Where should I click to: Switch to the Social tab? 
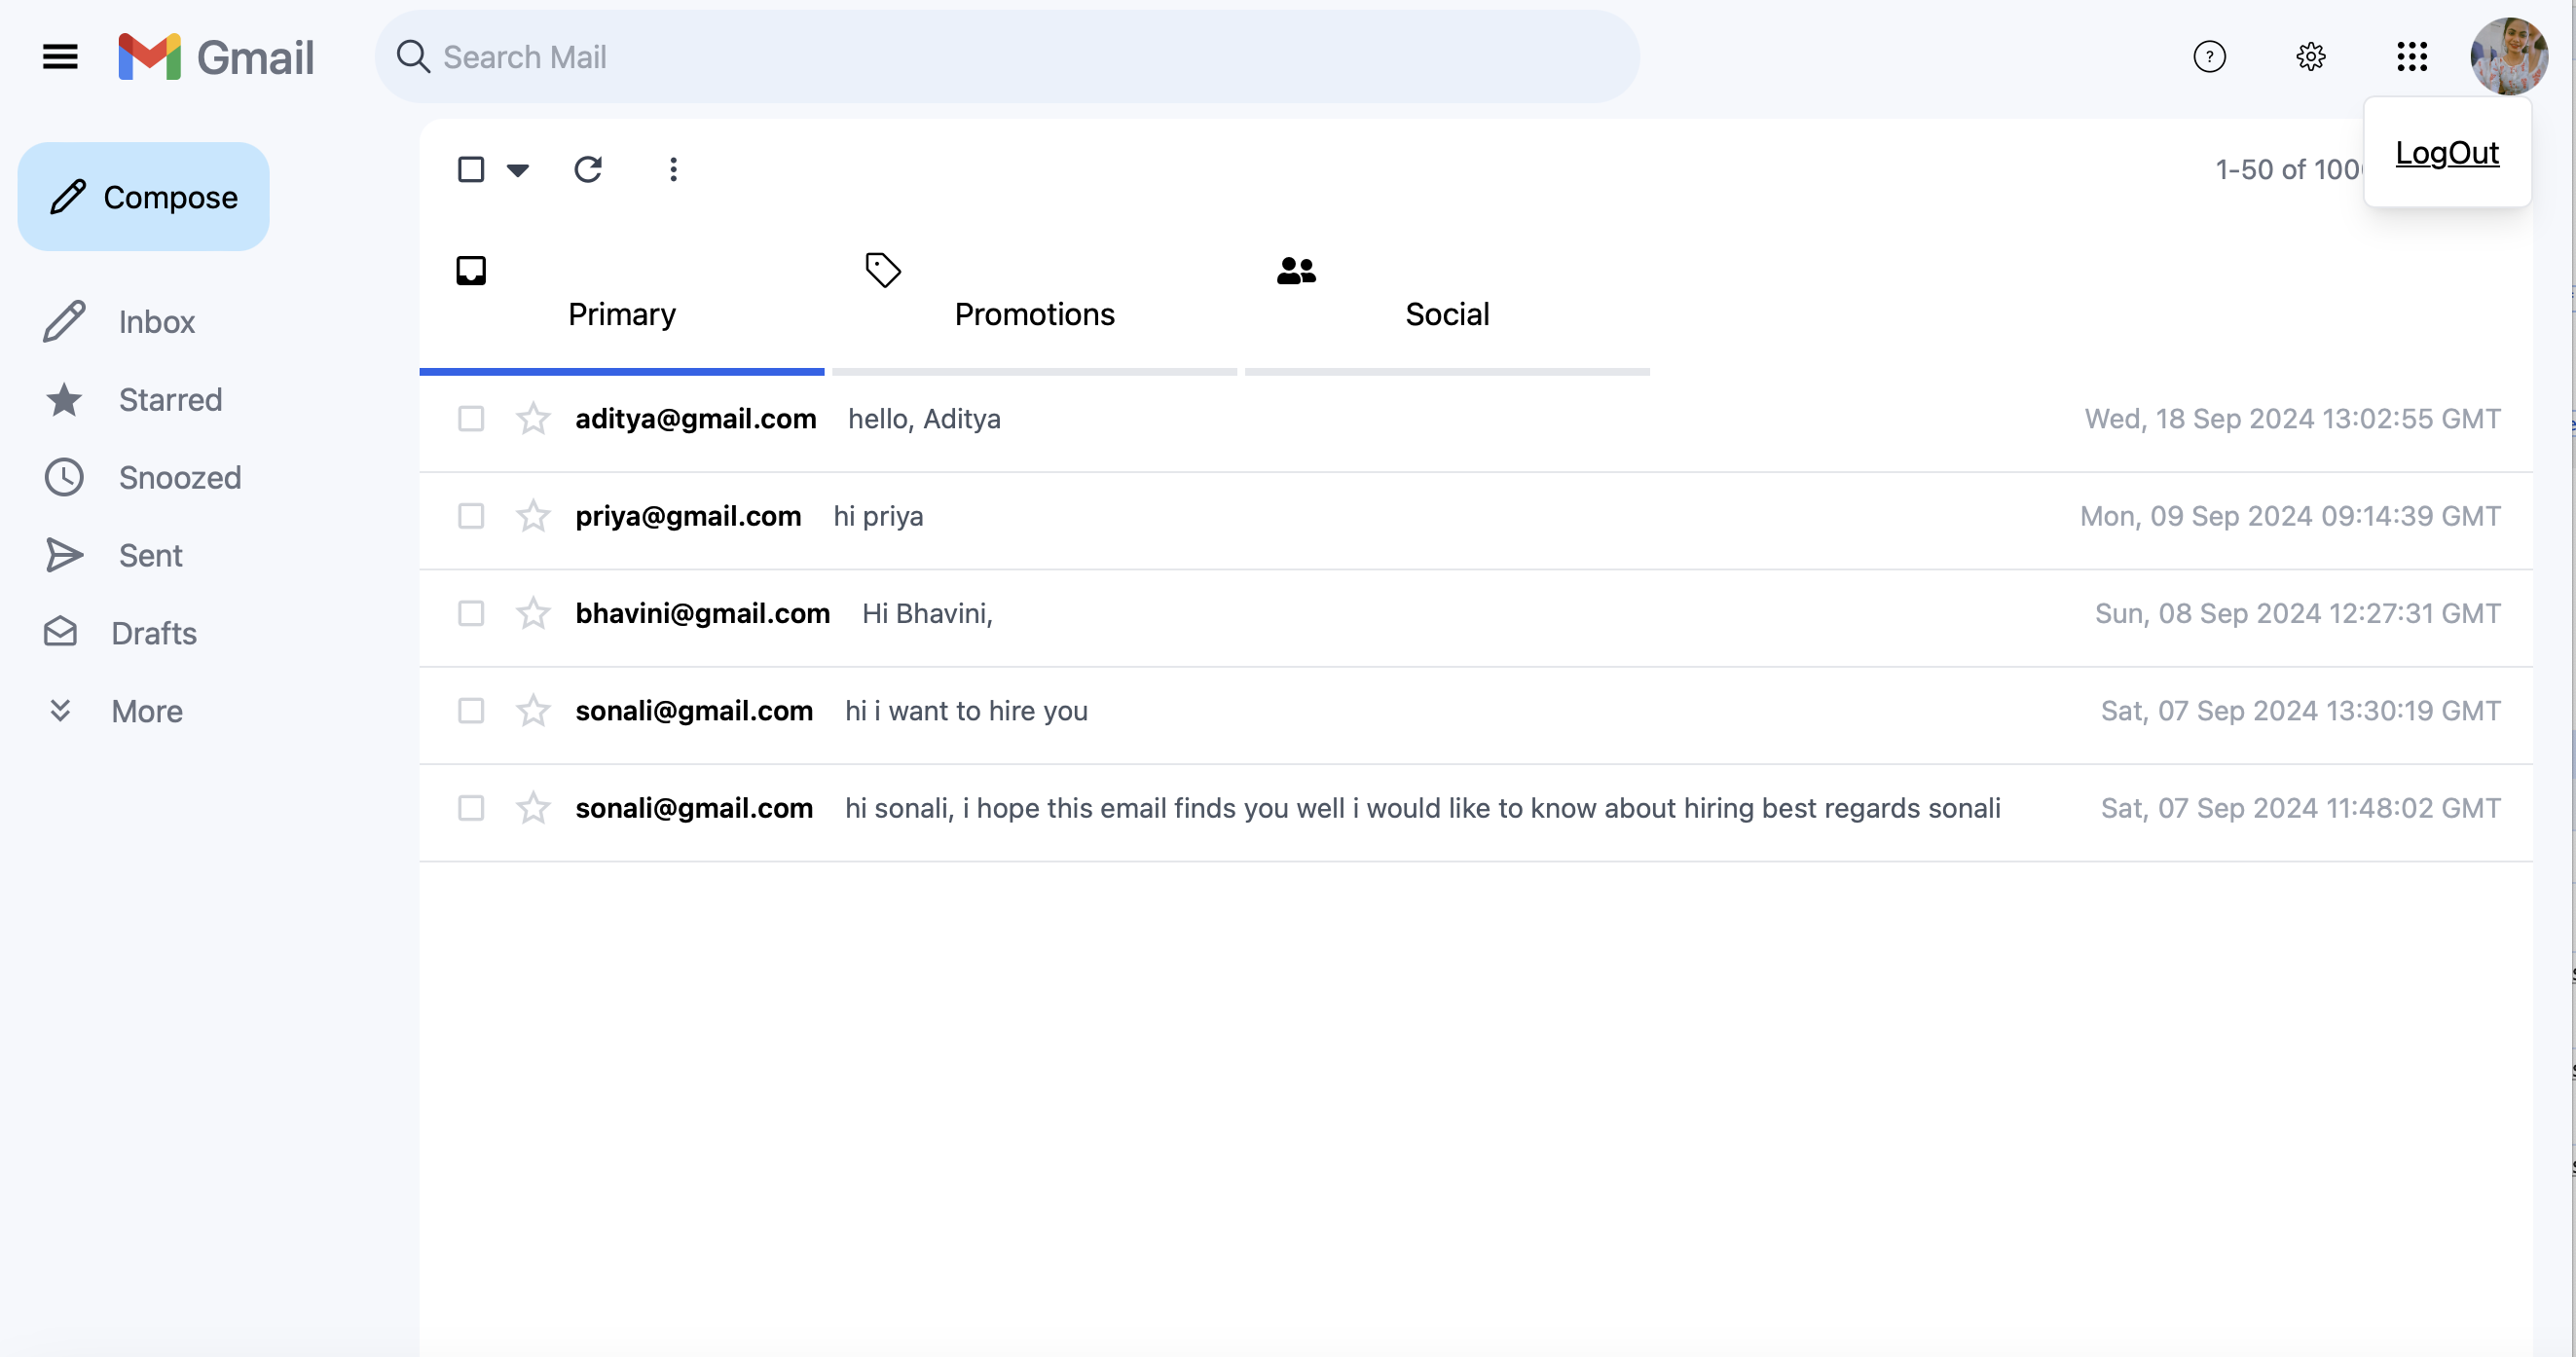(x=1447, y=308)
